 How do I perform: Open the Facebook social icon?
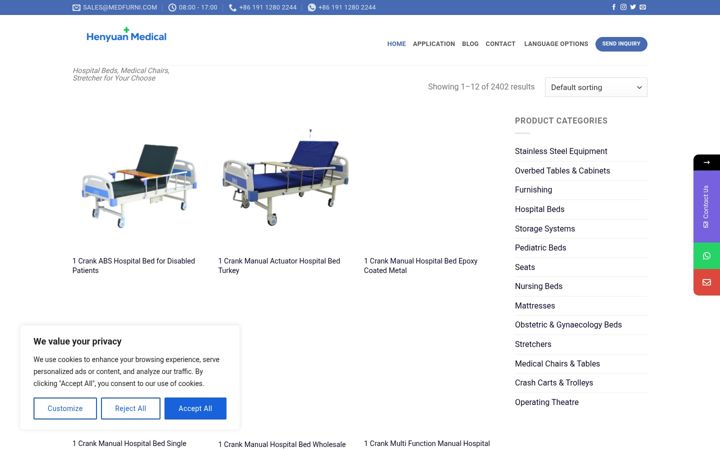[x=614, y=7]
